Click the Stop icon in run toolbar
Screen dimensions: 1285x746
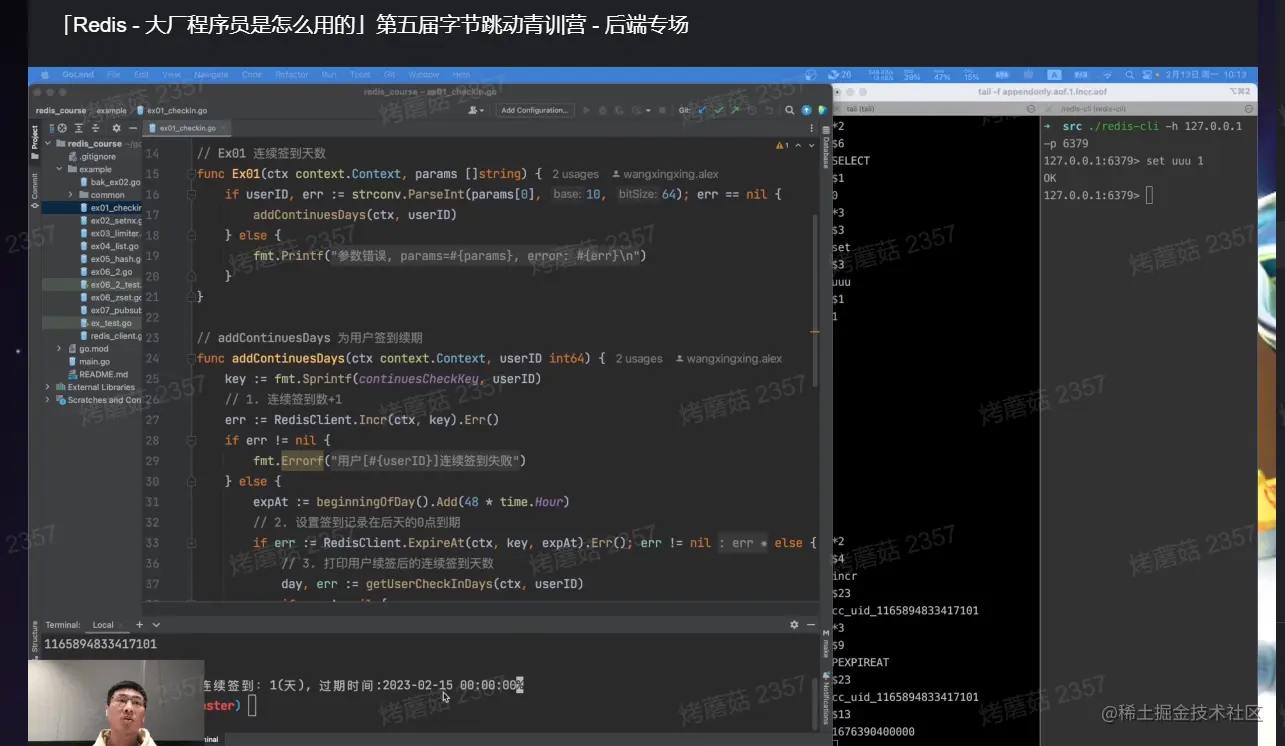coord(662,110)
